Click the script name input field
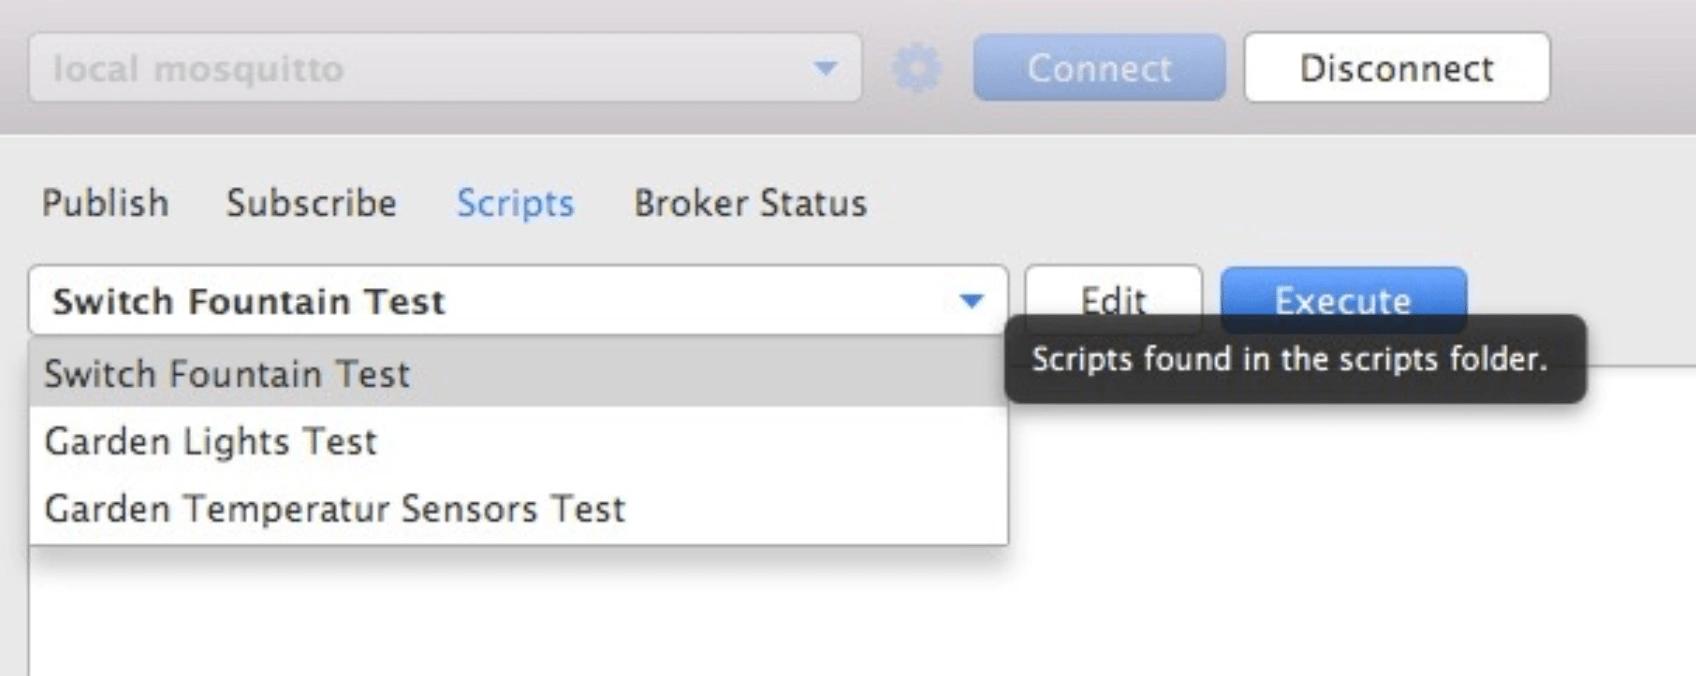Image resolution: width=1696 pixels, height=676 pixels. click(x=400, y=300)
